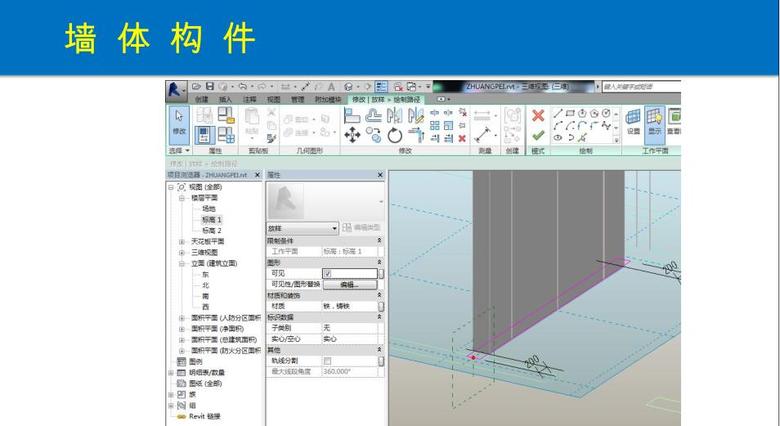Image resolution: width=780 pixels, height=426 pixels.
Task: Enable the 轨线分割 checkbox
Action: coord(327,360)
